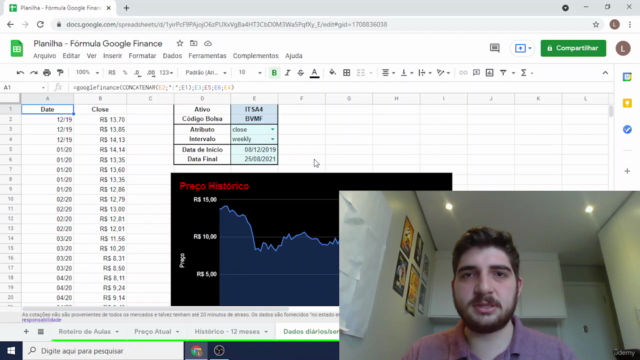Select the Data de Início date cell
Viewport: 640px width, 360px height.
click(x=254, y=149)
